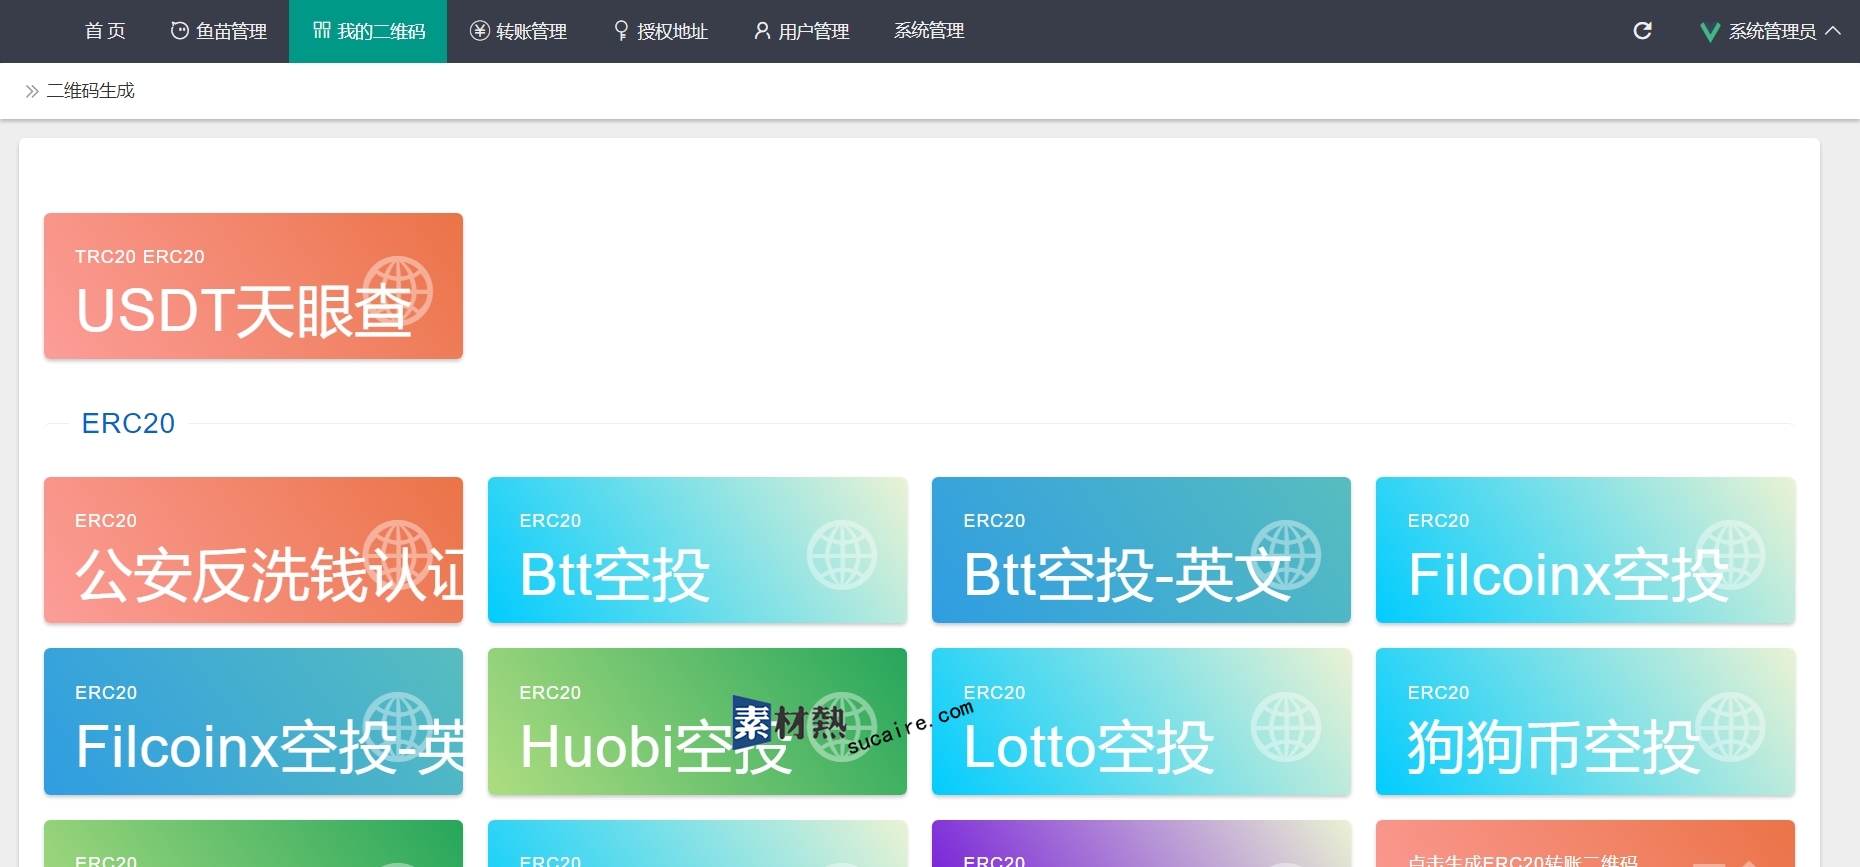Open the 系统管理 menu item

click(x=929, y=31)
